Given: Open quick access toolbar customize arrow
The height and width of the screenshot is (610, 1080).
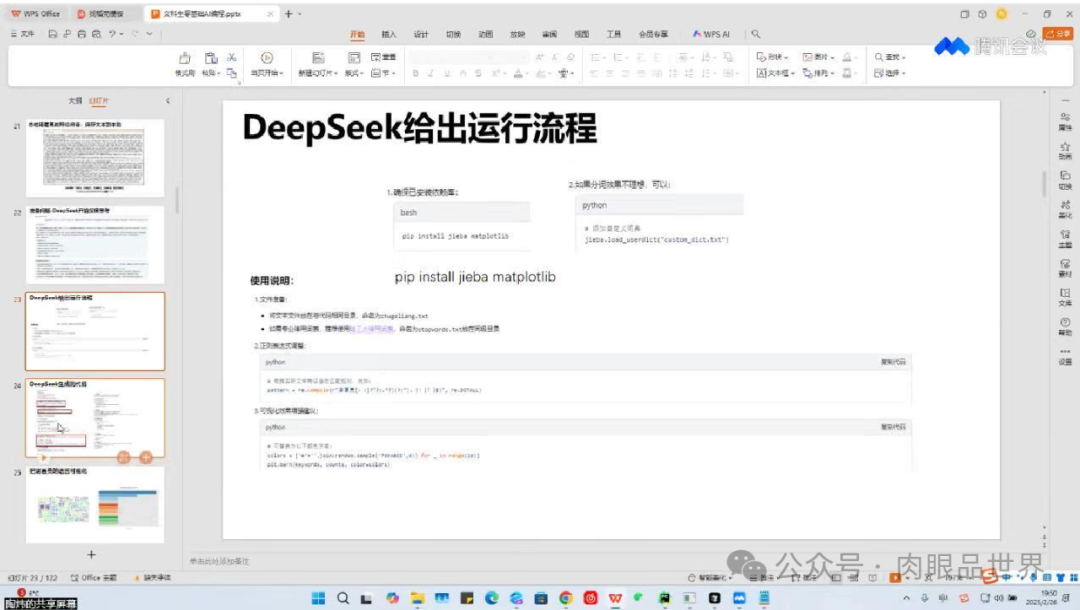Looking at the screenshot, I should tap(149, 34).
